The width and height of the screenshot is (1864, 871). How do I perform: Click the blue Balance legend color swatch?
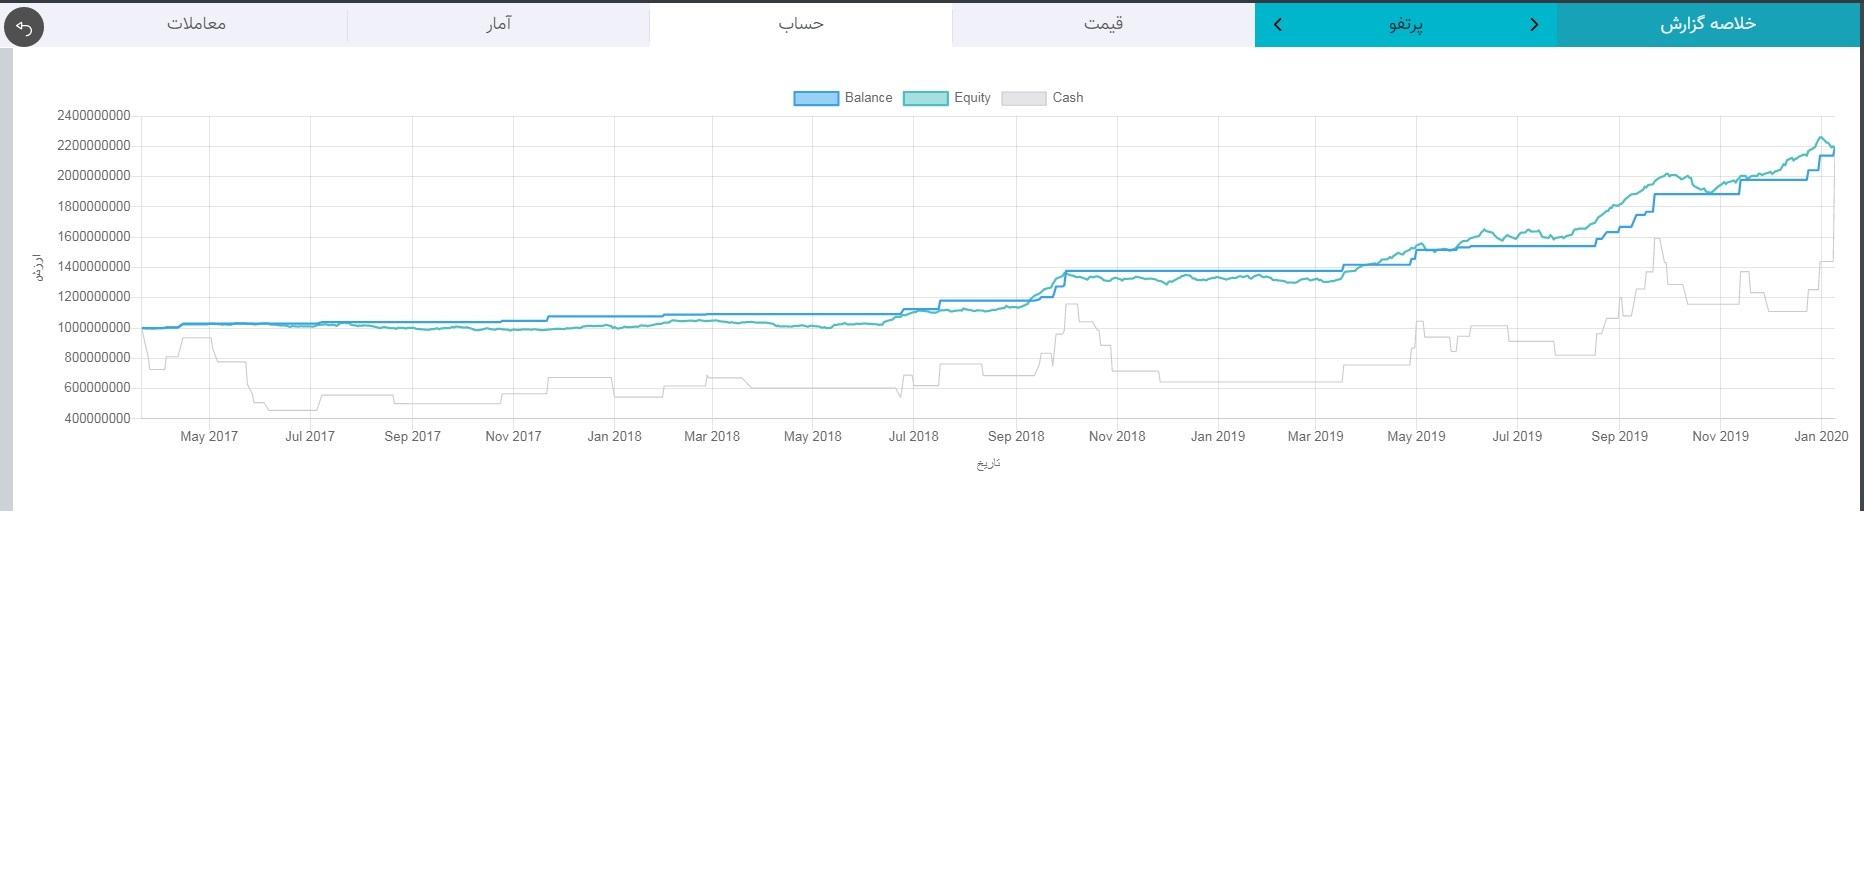(816, 98)
